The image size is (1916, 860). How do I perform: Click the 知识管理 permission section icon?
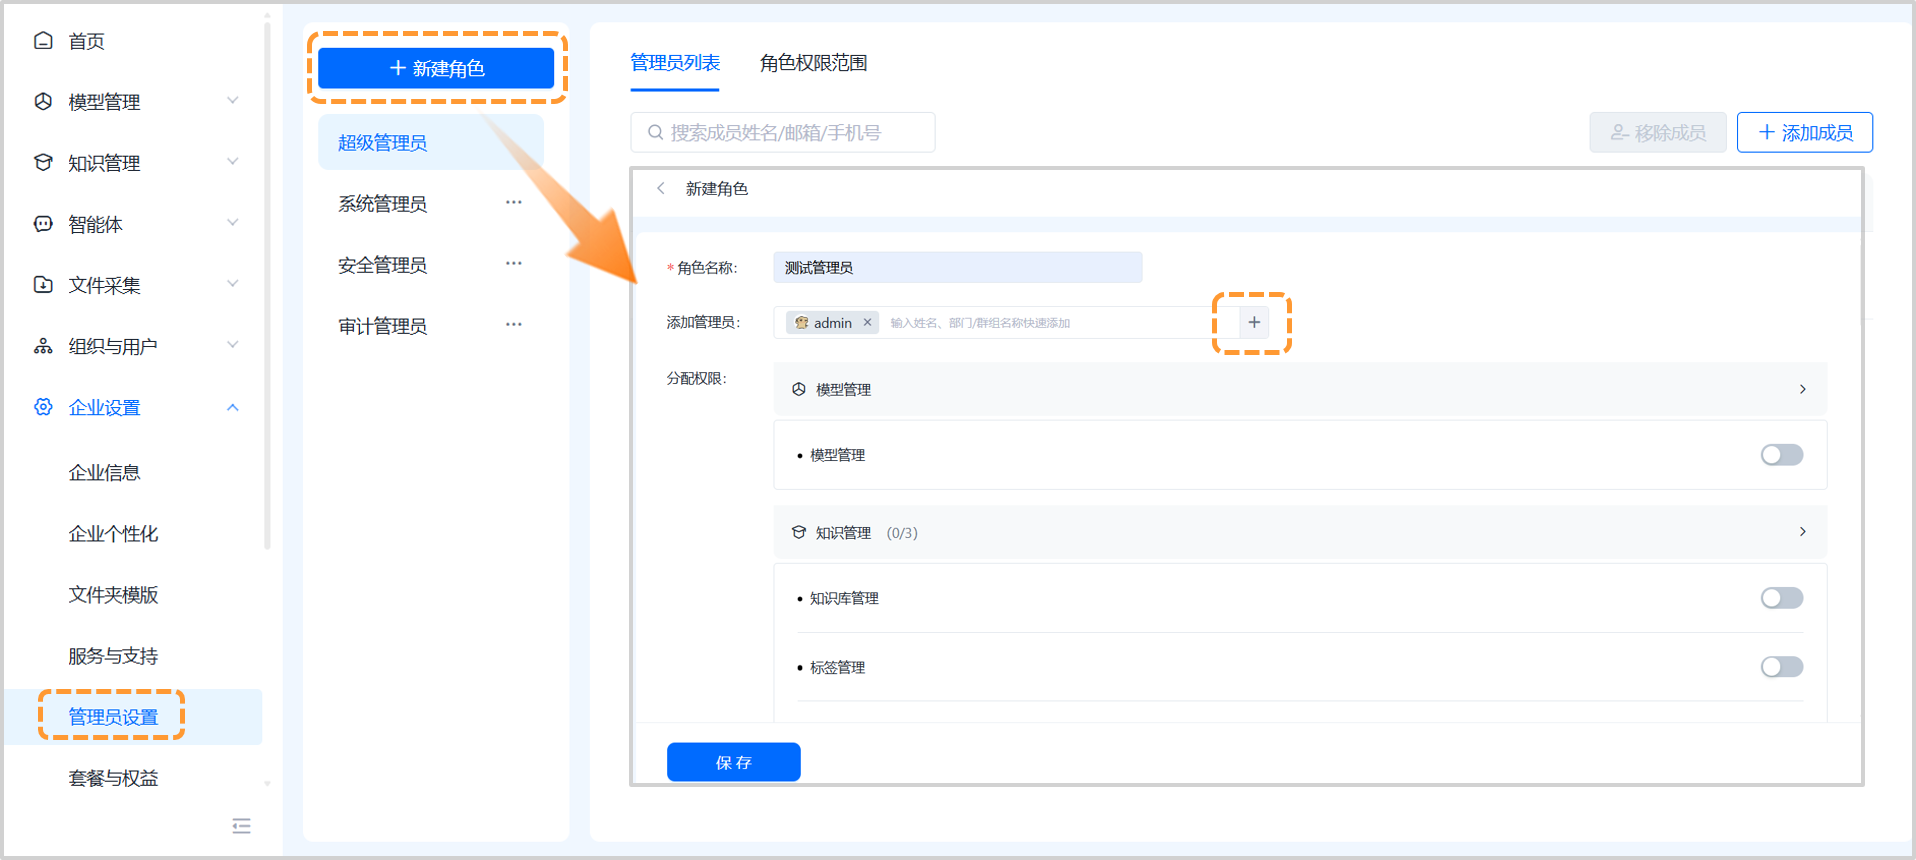point(798,532)
